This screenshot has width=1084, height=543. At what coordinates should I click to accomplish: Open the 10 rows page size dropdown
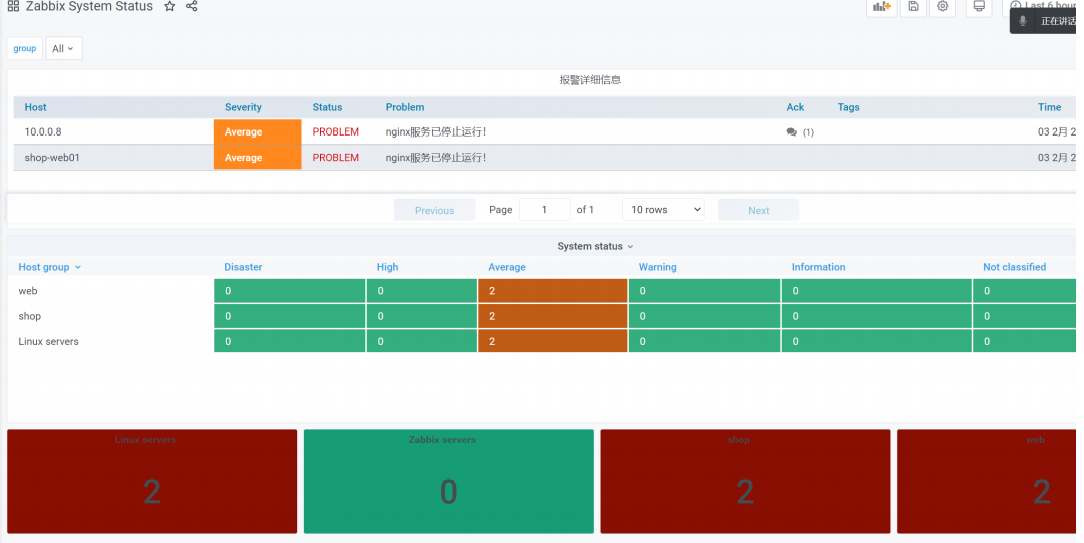click(663, 210)
